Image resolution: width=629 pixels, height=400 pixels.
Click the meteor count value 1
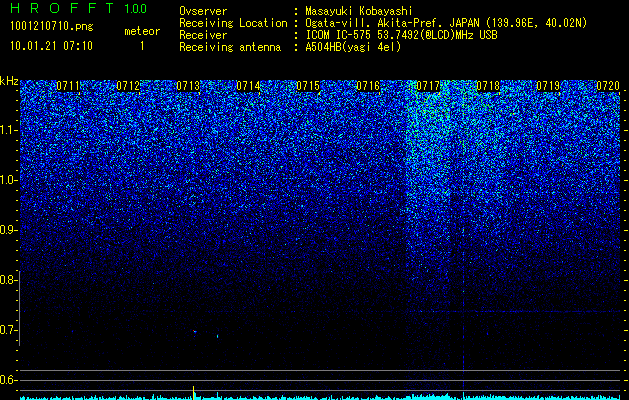click(x=142, y=46)
